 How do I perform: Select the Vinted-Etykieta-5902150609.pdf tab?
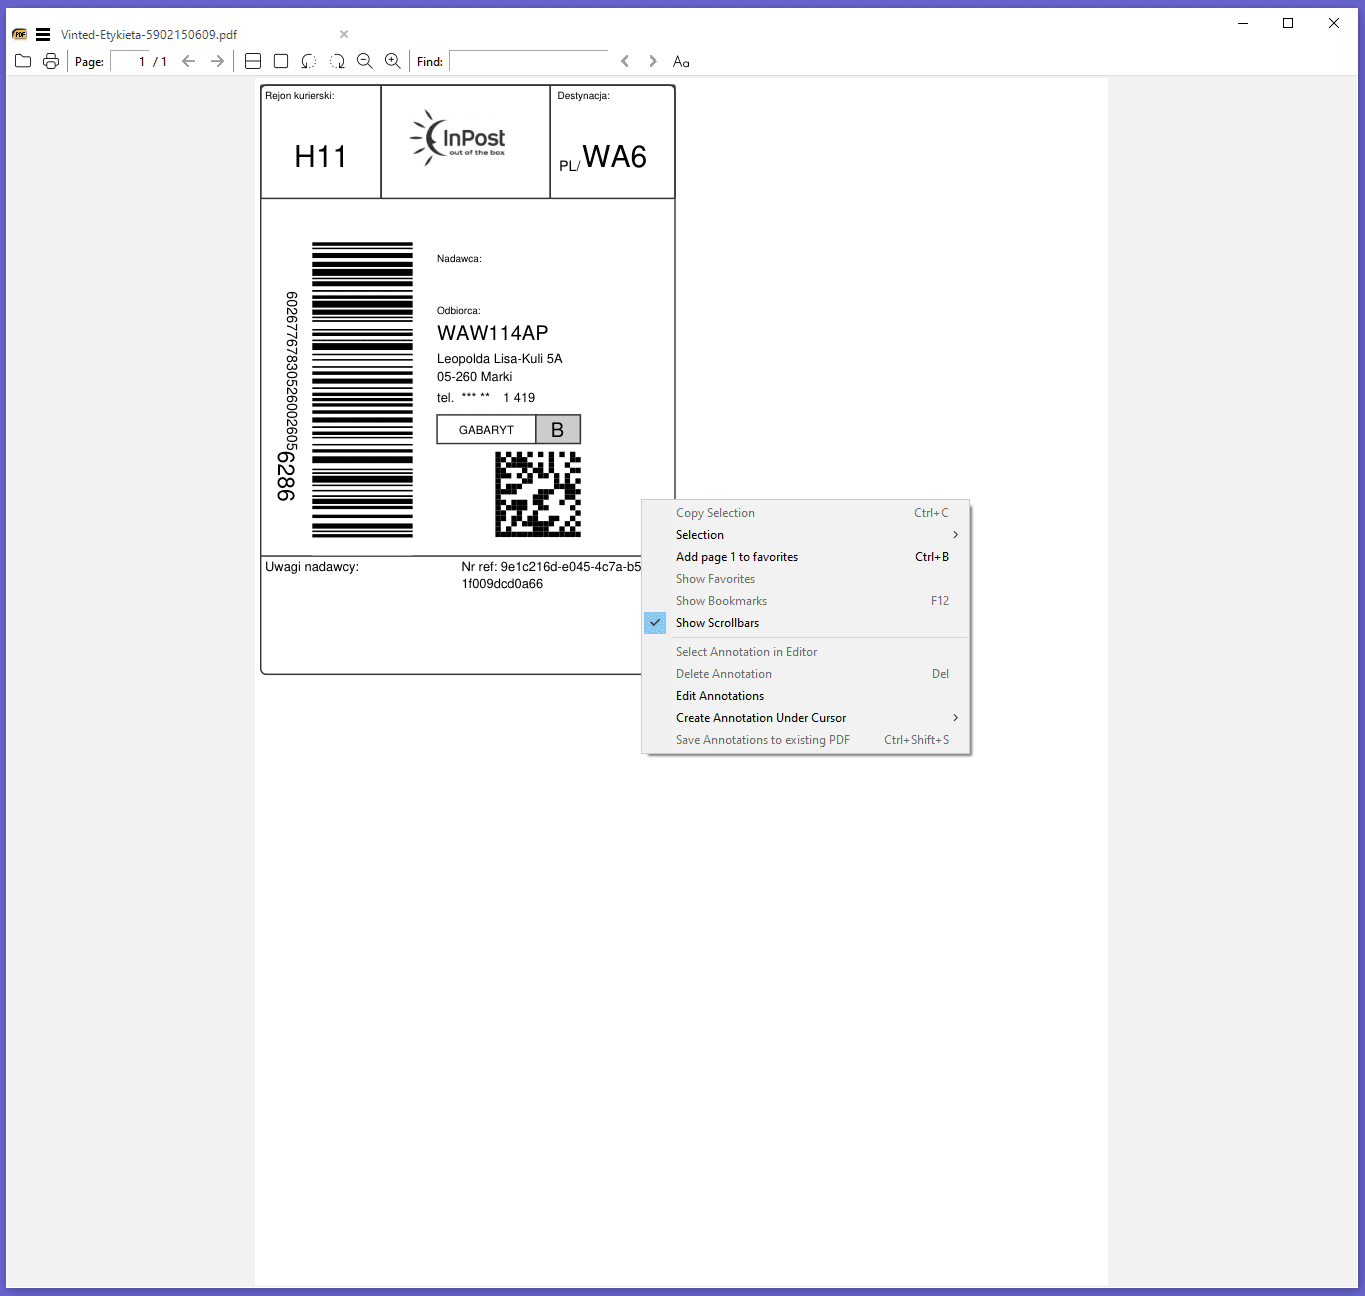click(x=149, y=34)
